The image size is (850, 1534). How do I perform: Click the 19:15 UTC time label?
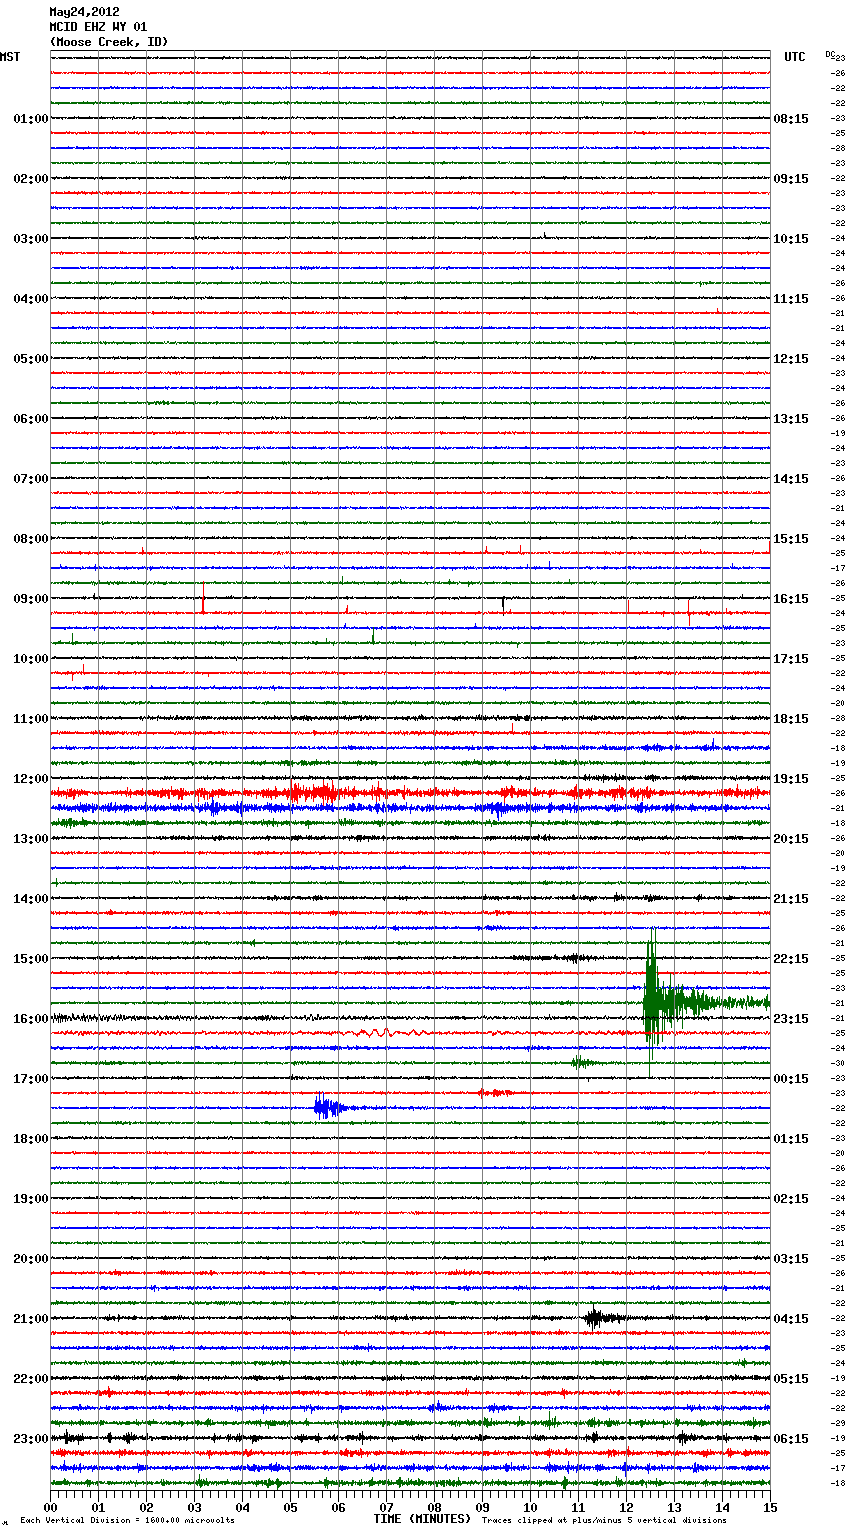click(x=791, y=779)
